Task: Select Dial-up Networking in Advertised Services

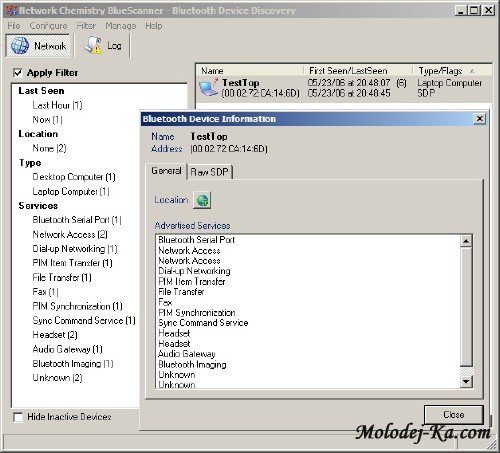Action: point(194,271)
